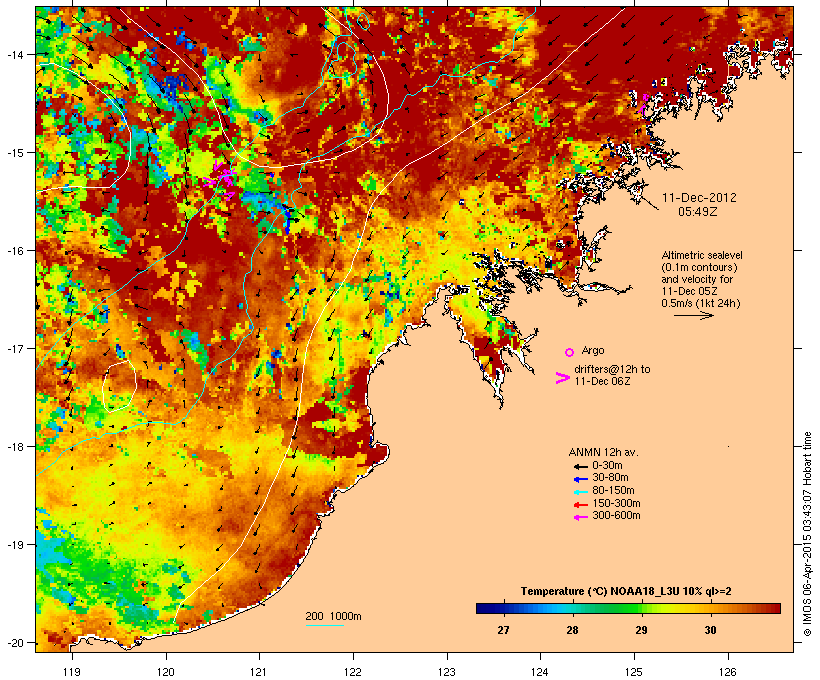Click the '200 1000m' isobath label

point(333,616)
